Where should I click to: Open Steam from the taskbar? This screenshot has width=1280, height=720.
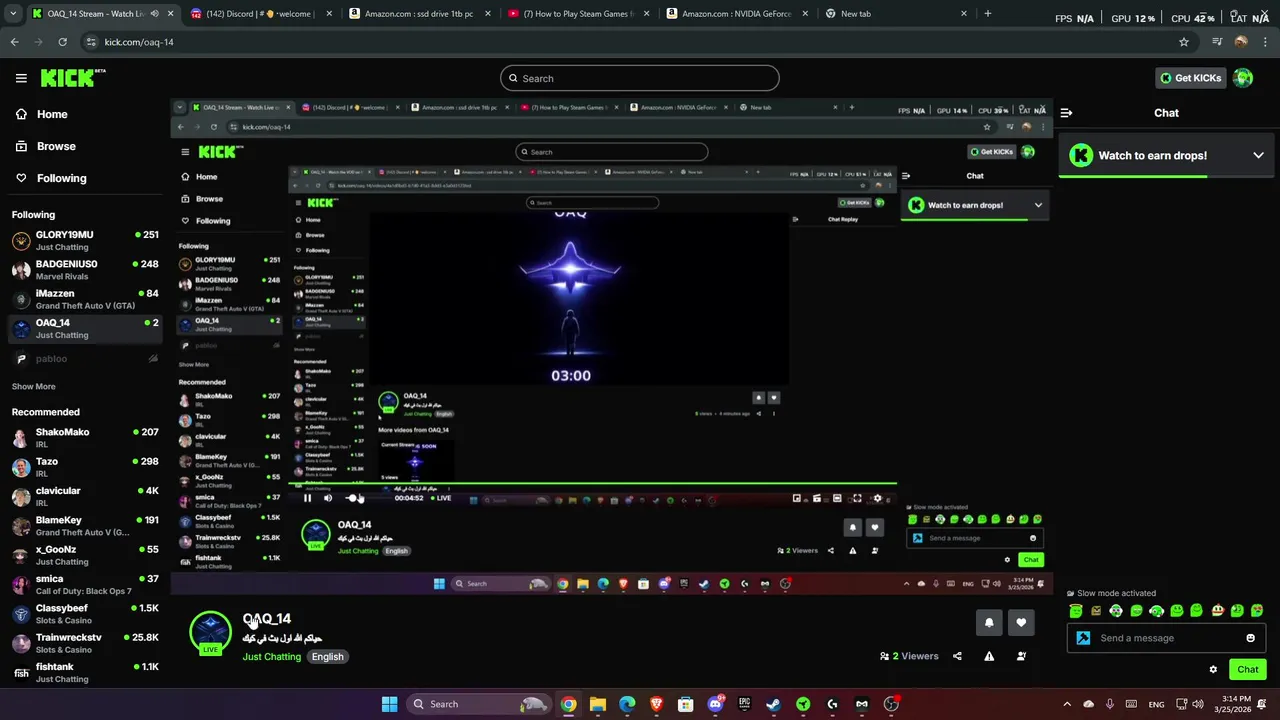(774, 704)
